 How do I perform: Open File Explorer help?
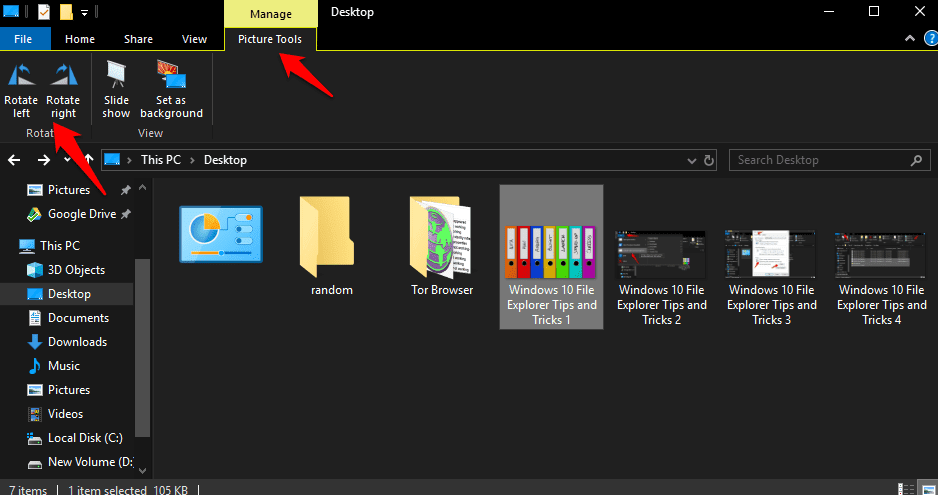(931, 38)
